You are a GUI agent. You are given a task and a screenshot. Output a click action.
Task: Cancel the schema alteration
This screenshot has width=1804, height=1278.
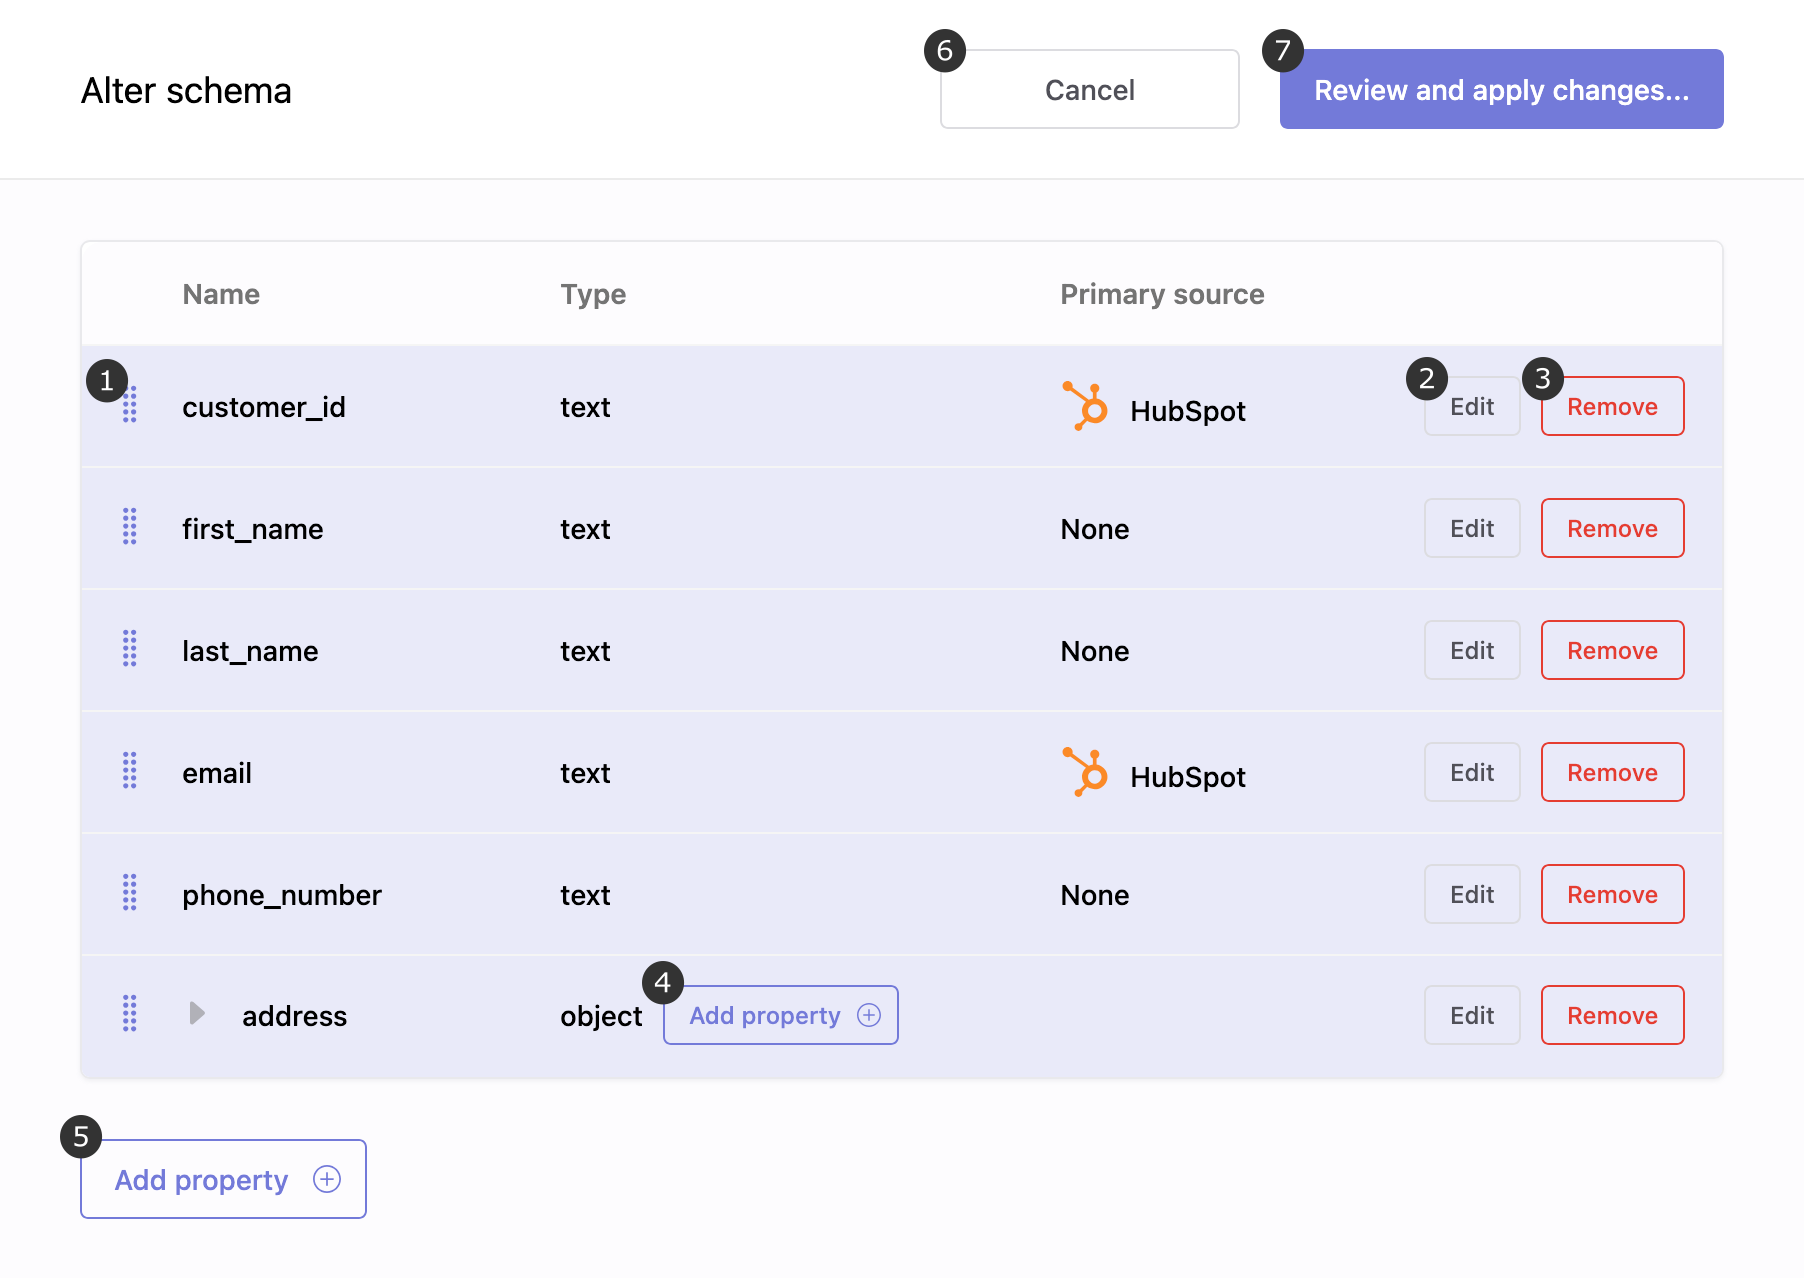click(x=1089, y=90)
